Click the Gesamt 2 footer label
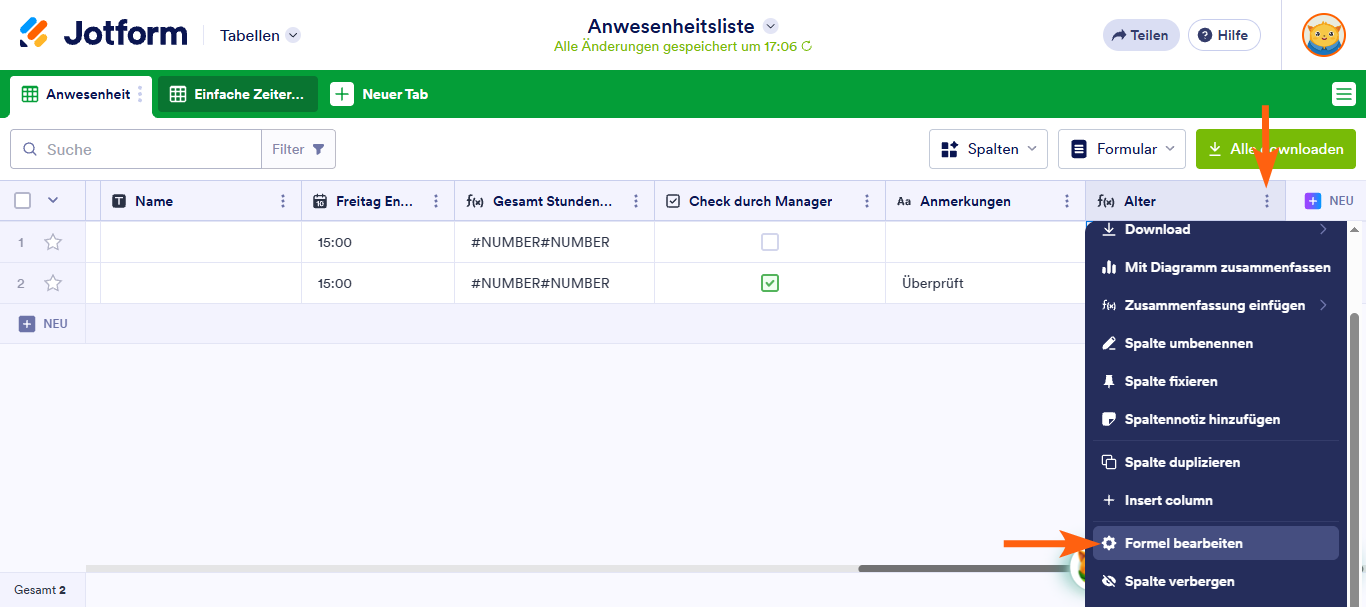1366x607 pixels. pos(40,590)
